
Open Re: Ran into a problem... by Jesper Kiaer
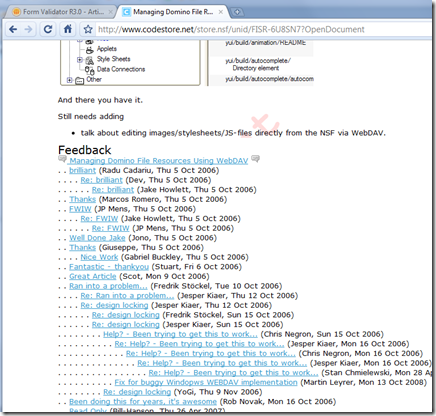[127, 296]
